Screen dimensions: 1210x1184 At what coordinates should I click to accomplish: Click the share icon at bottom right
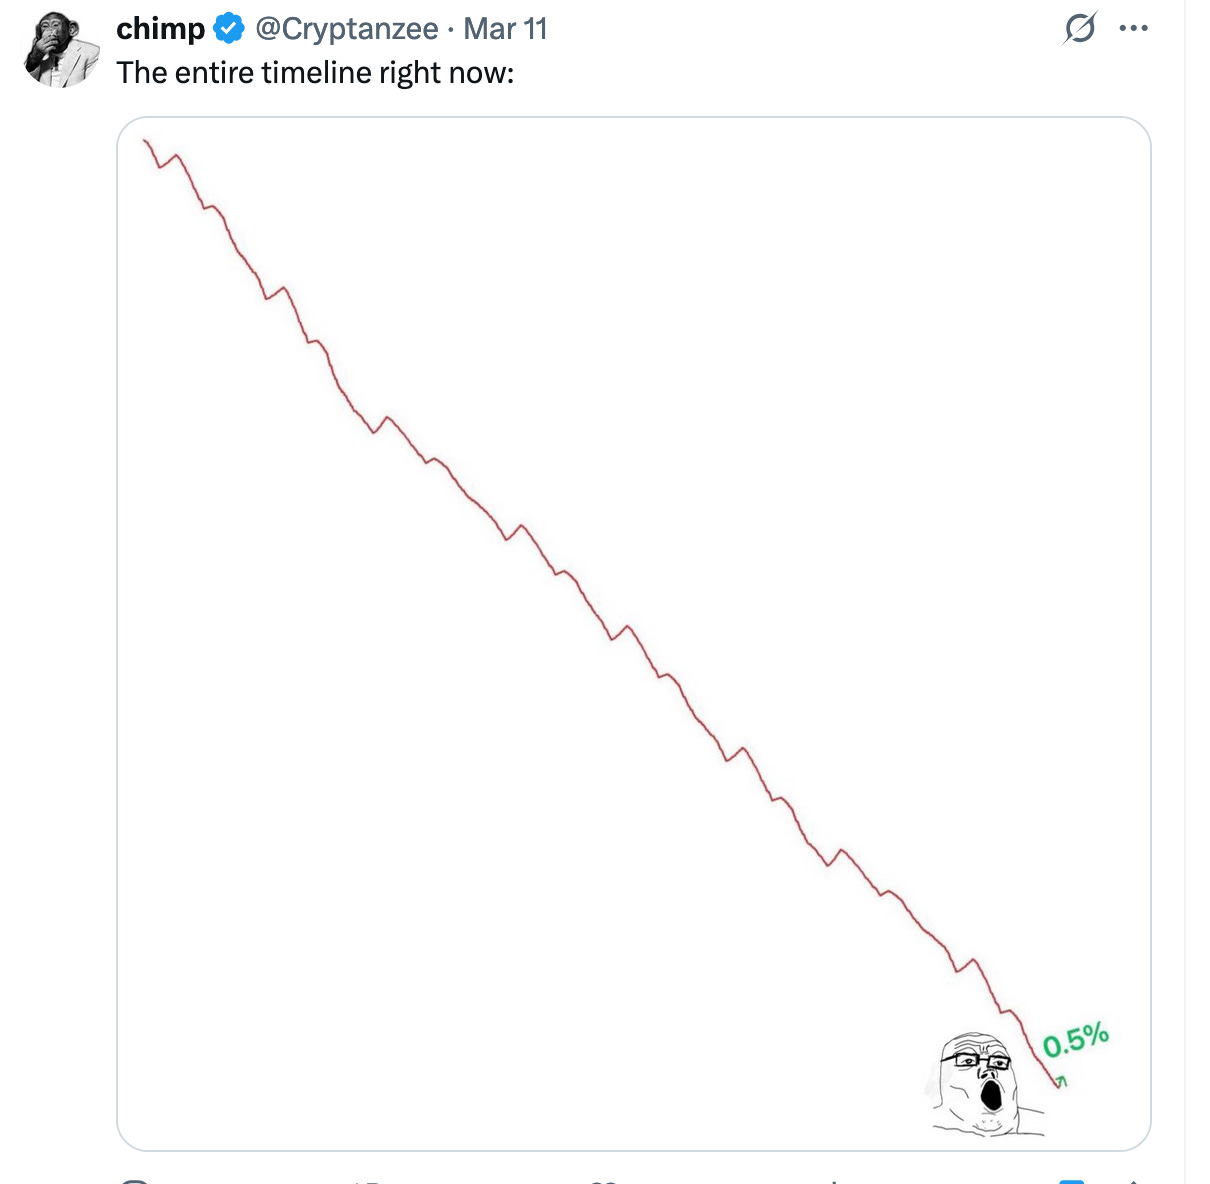1133,1181
